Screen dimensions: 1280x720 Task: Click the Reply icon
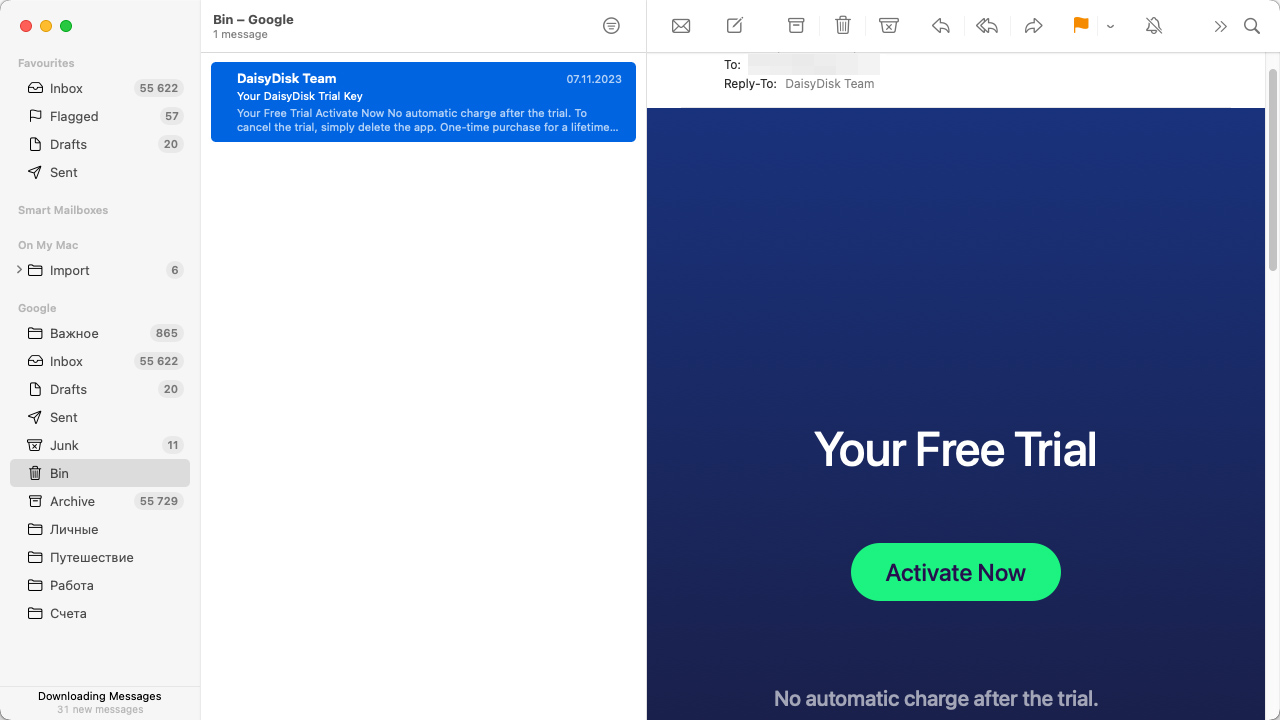point(940,26)
